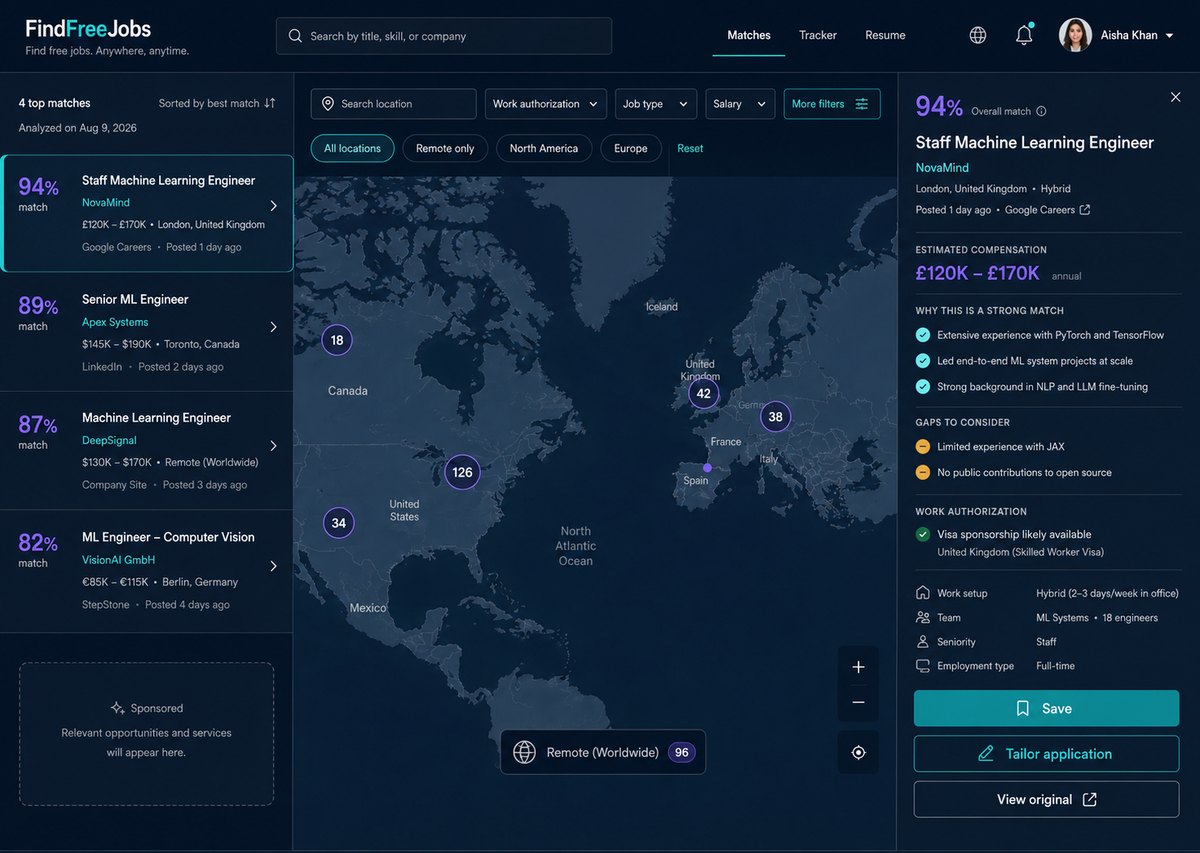Click the location pin icon in Search location
This screenshot has width=1200, height=853.
[x=328, y=104]
